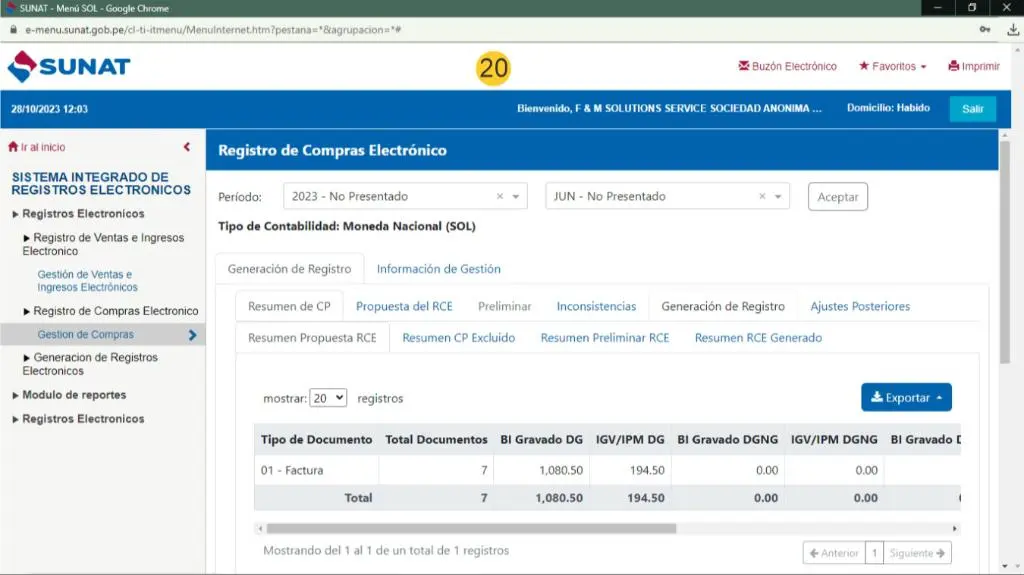The height and width of the screenshot is (575, 1024).
Task: Open Buzón Electrónico mailbox
Action: click(x=787, y=67)
